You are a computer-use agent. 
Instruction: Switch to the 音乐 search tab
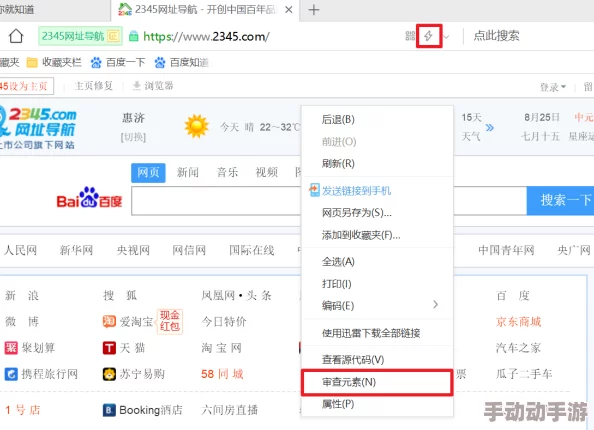point(227,173)
